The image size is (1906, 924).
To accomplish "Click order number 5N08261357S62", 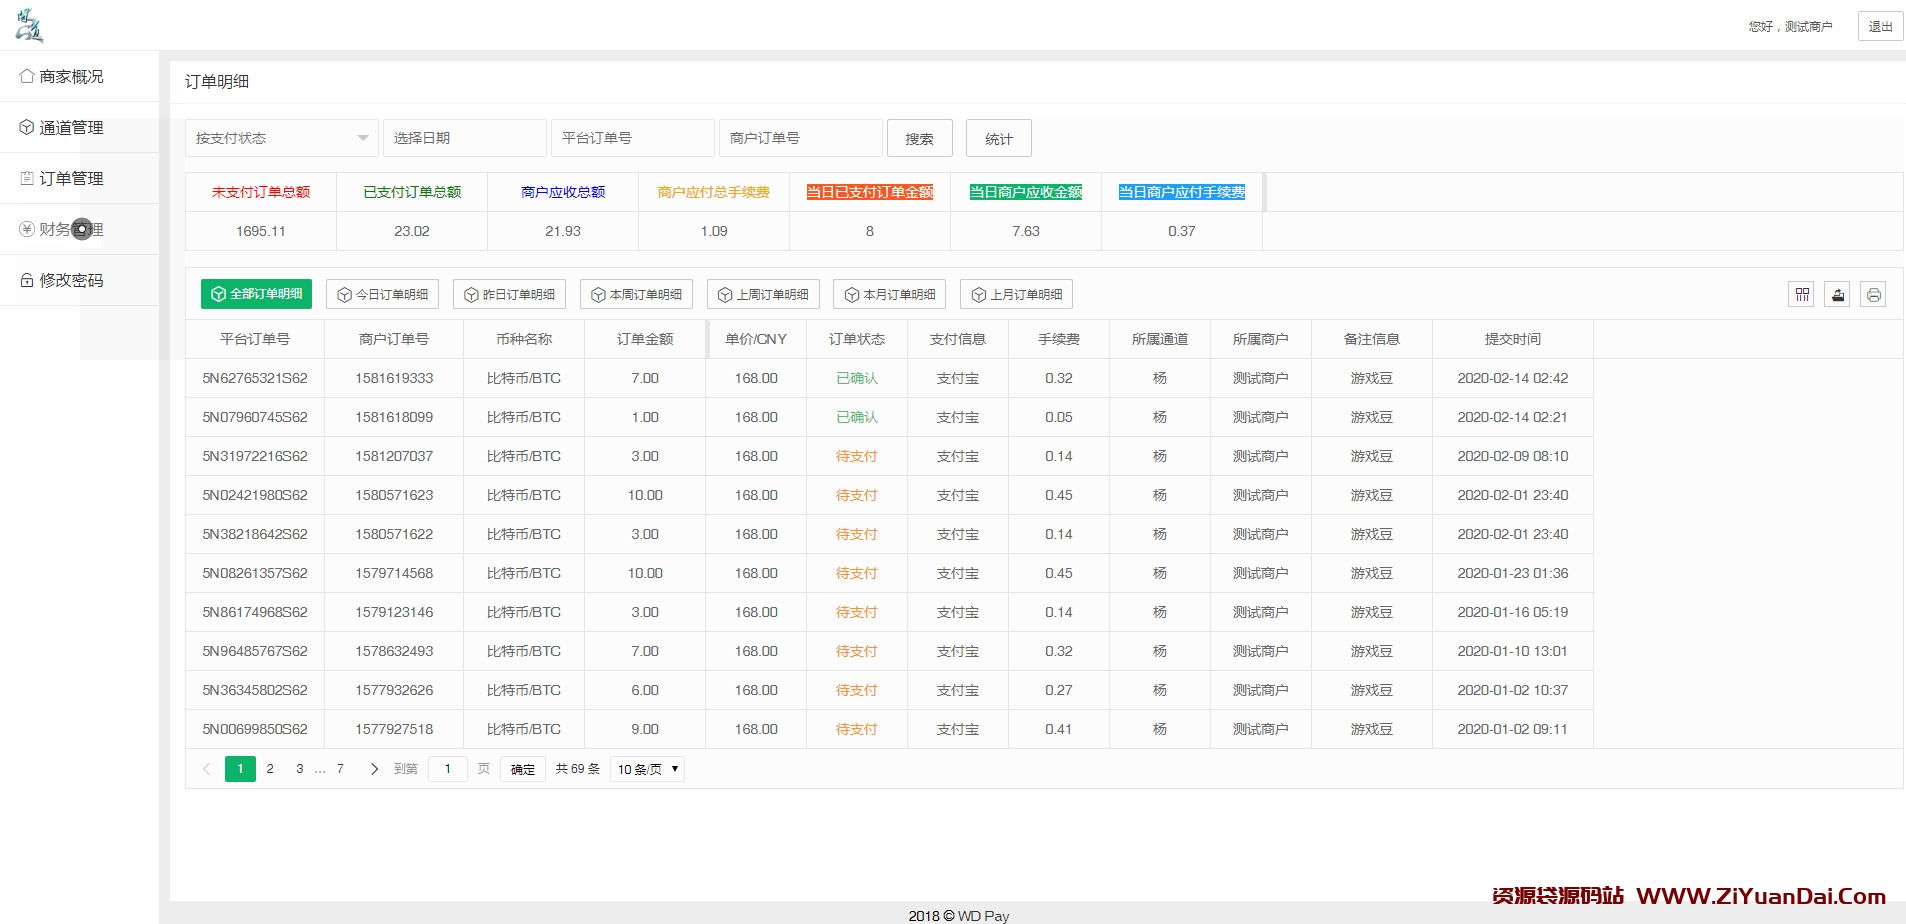I will pos(255,573).
